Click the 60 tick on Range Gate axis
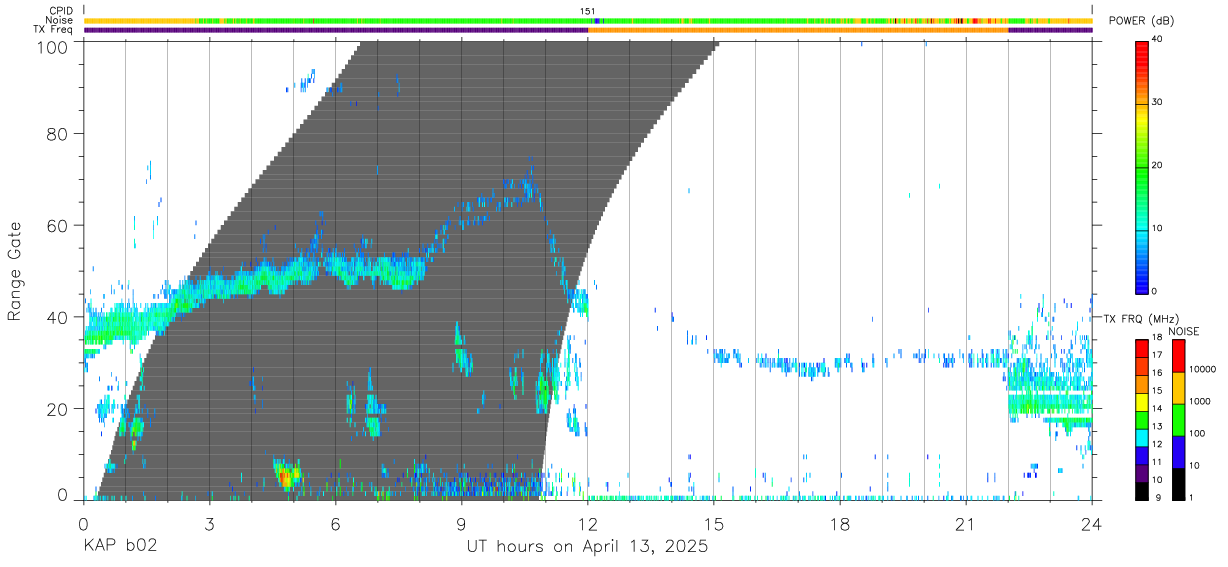Image resolution: width=1228 pixels, height=567 pixels. click(x=58, y=225)
